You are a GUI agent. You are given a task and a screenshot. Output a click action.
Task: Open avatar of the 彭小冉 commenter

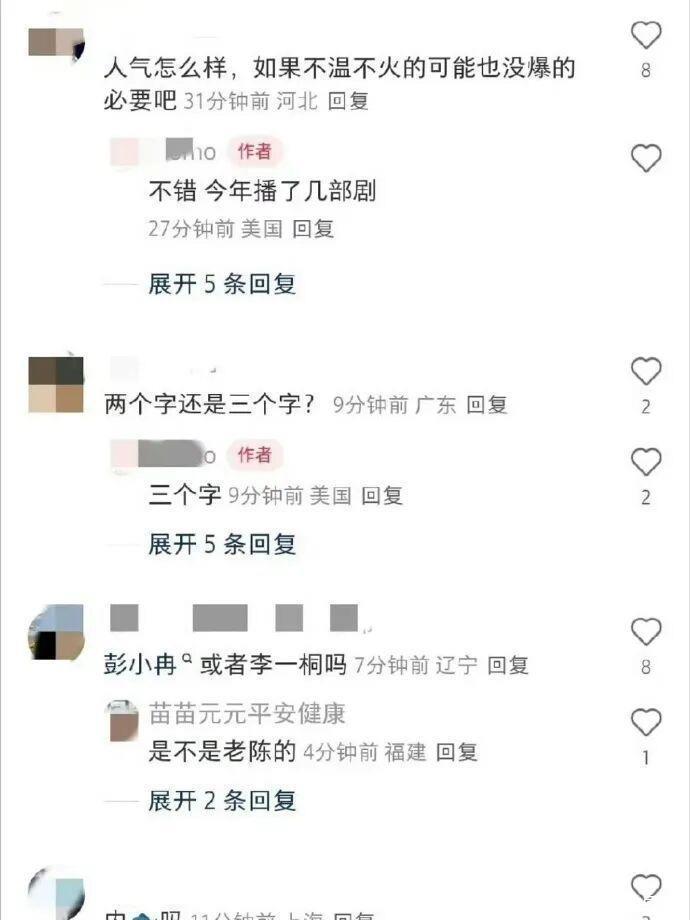[56, 632]
